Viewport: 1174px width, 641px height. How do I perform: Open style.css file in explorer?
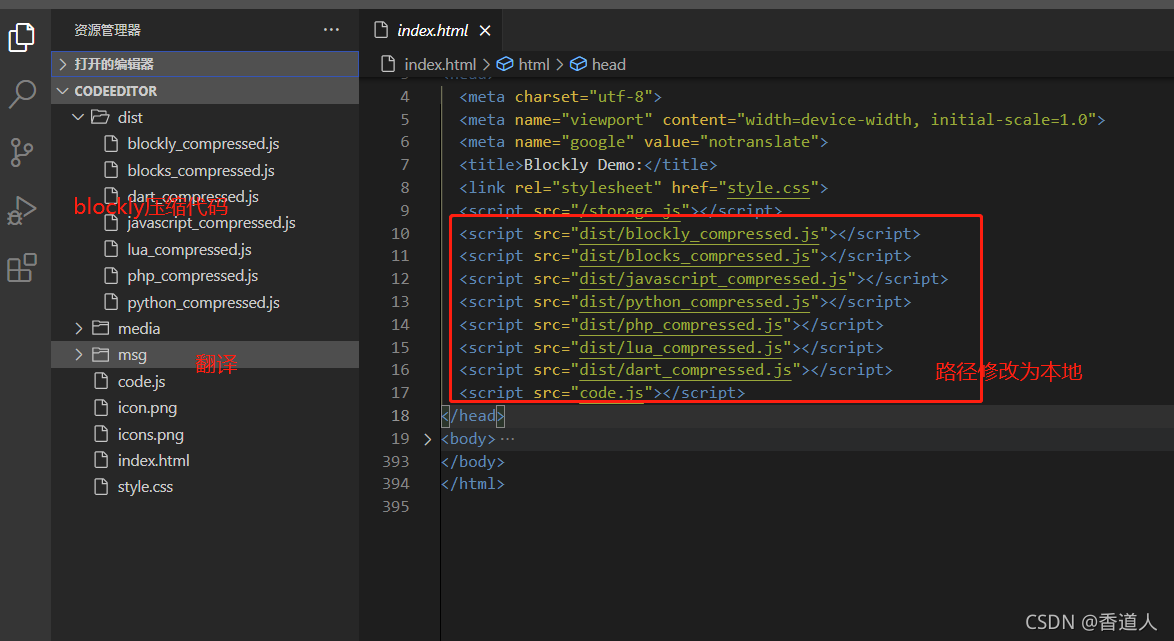[145, 487]
